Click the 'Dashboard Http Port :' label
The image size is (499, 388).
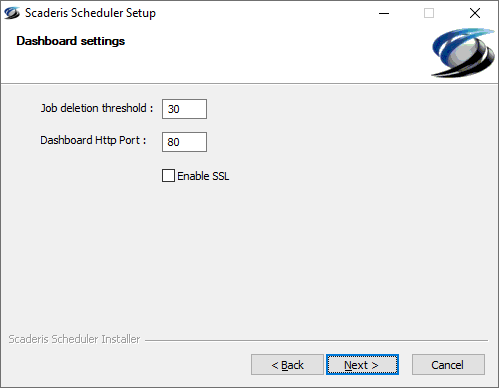(93, 140)
